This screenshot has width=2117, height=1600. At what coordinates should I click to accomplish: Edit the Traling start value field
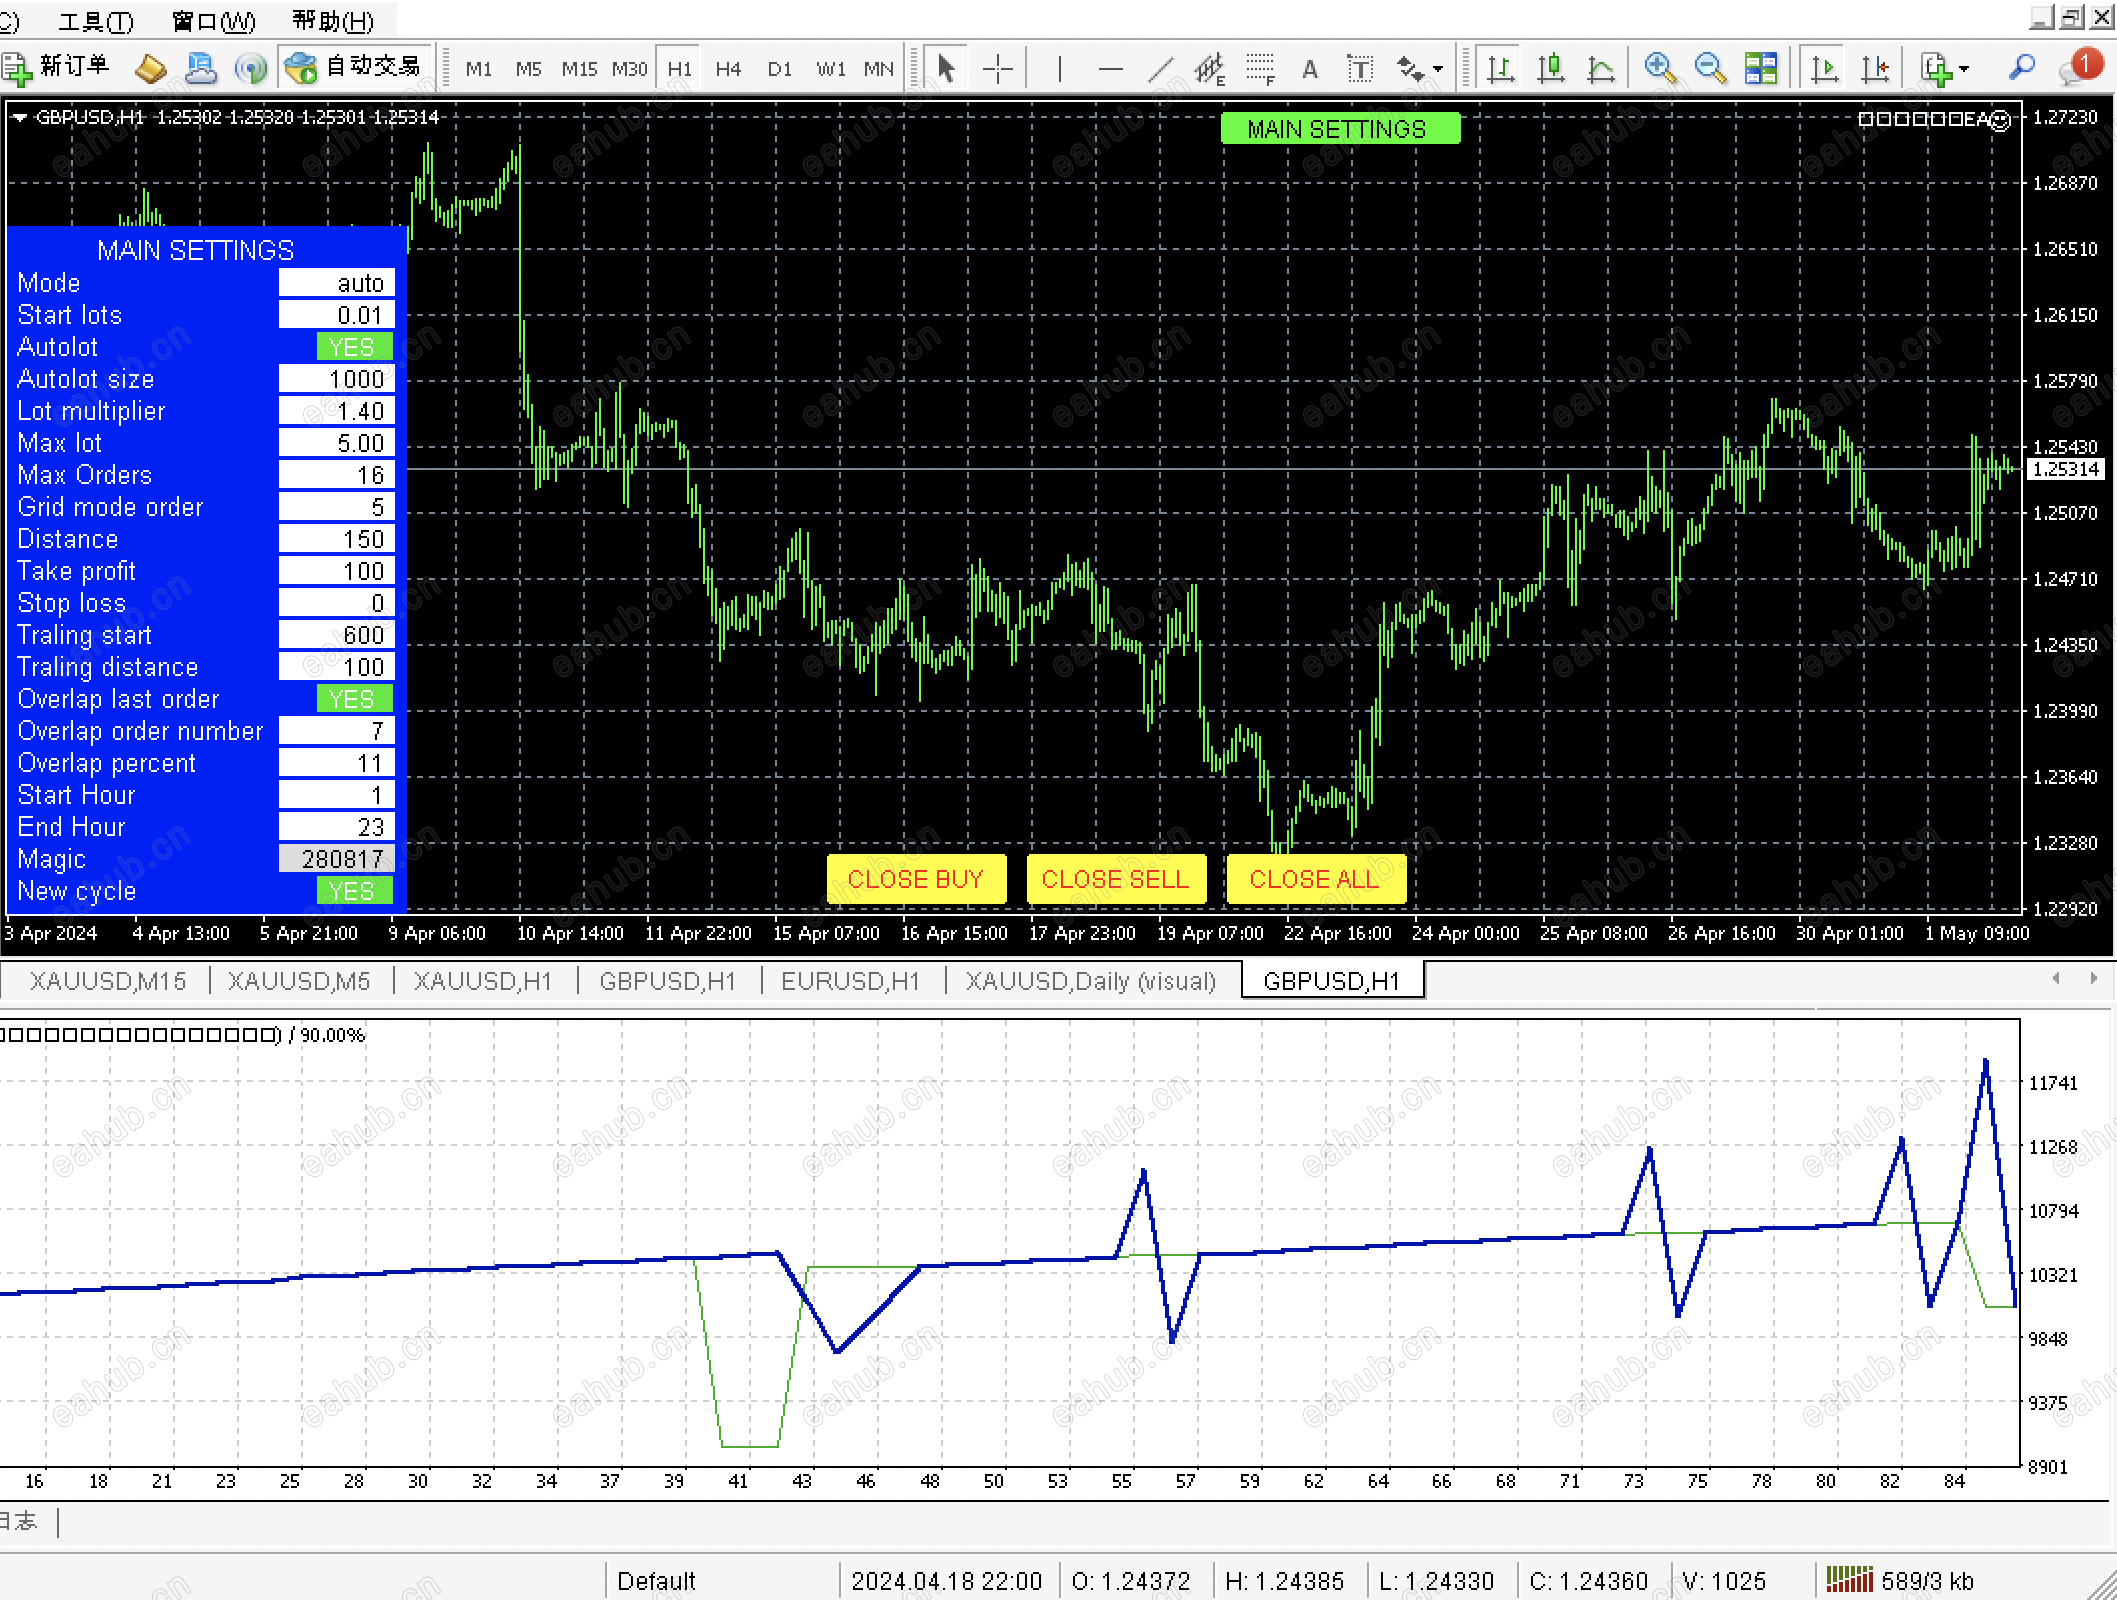click(x=337, y=635)
